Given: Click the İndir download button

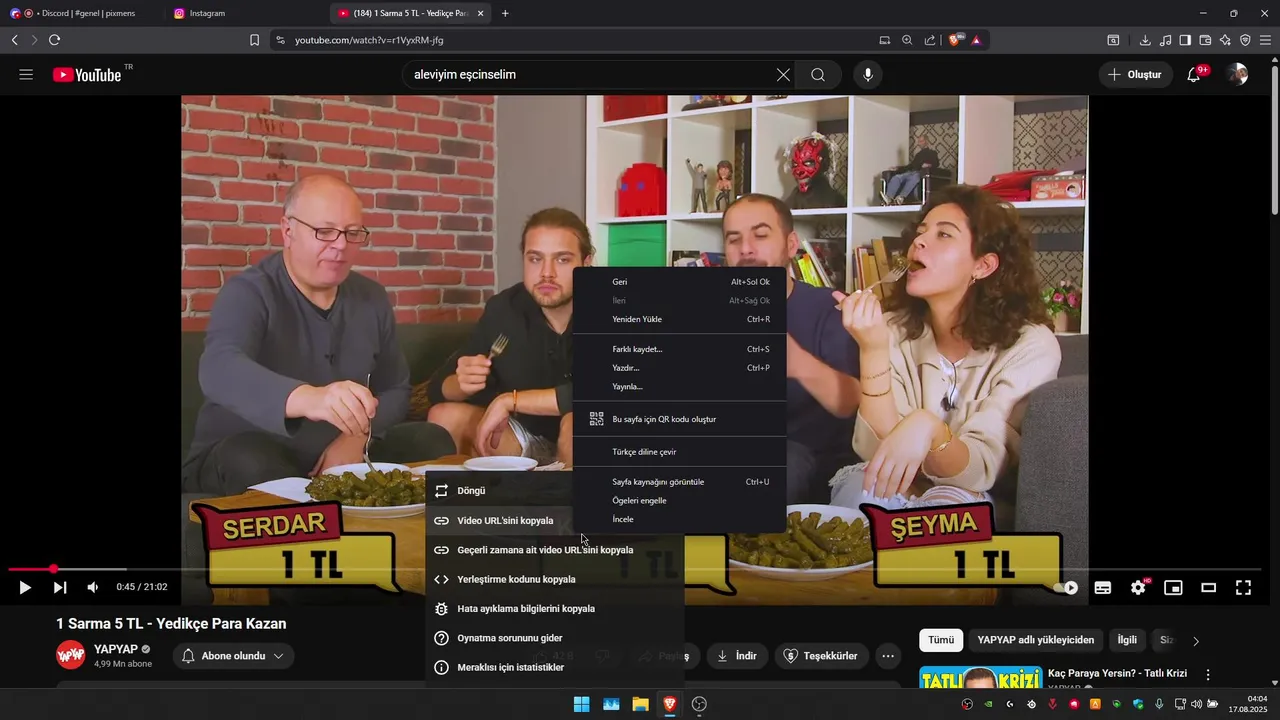Looking at the screenshot, I should pos(737,656).
